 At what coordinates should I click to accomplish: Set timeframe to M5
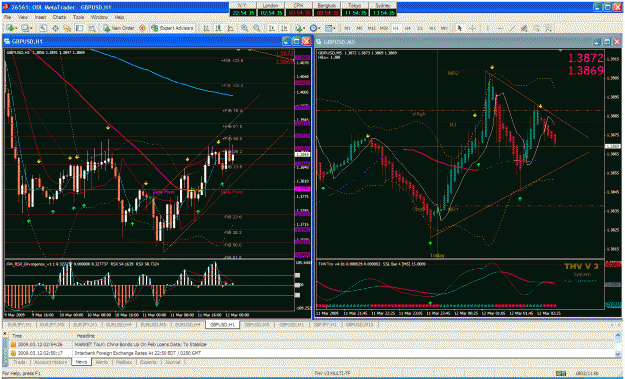(360, 28)
